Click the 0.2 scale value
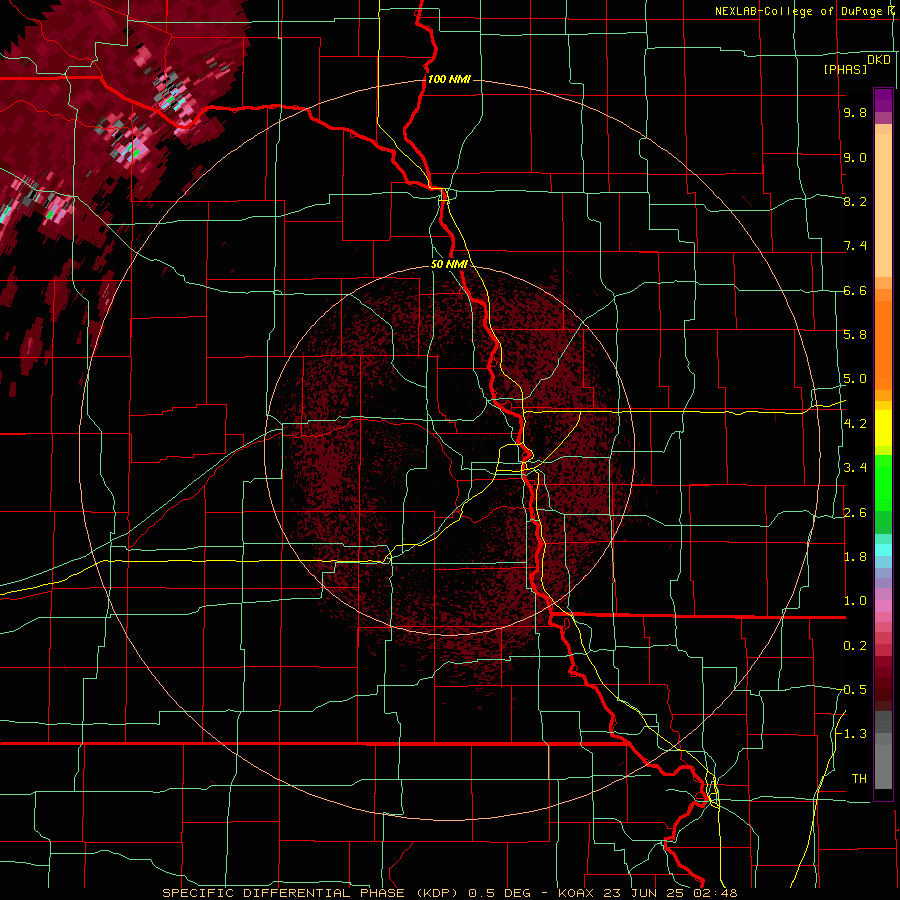Screen dimensions: 900x900 click(855, 645)
